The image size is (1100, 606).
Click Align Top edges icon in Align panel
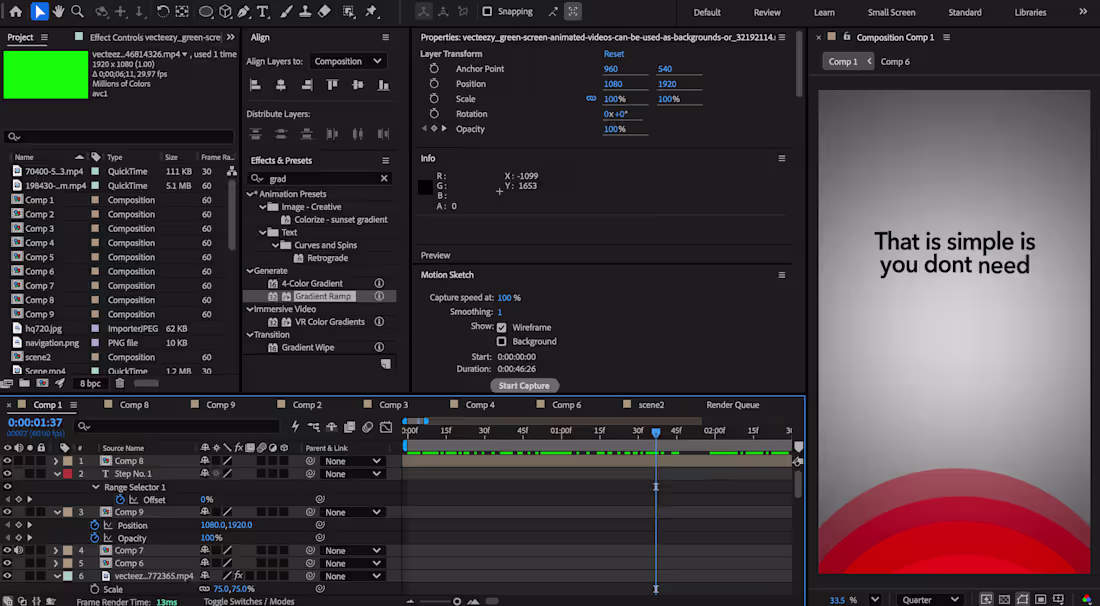click(332, 85)
